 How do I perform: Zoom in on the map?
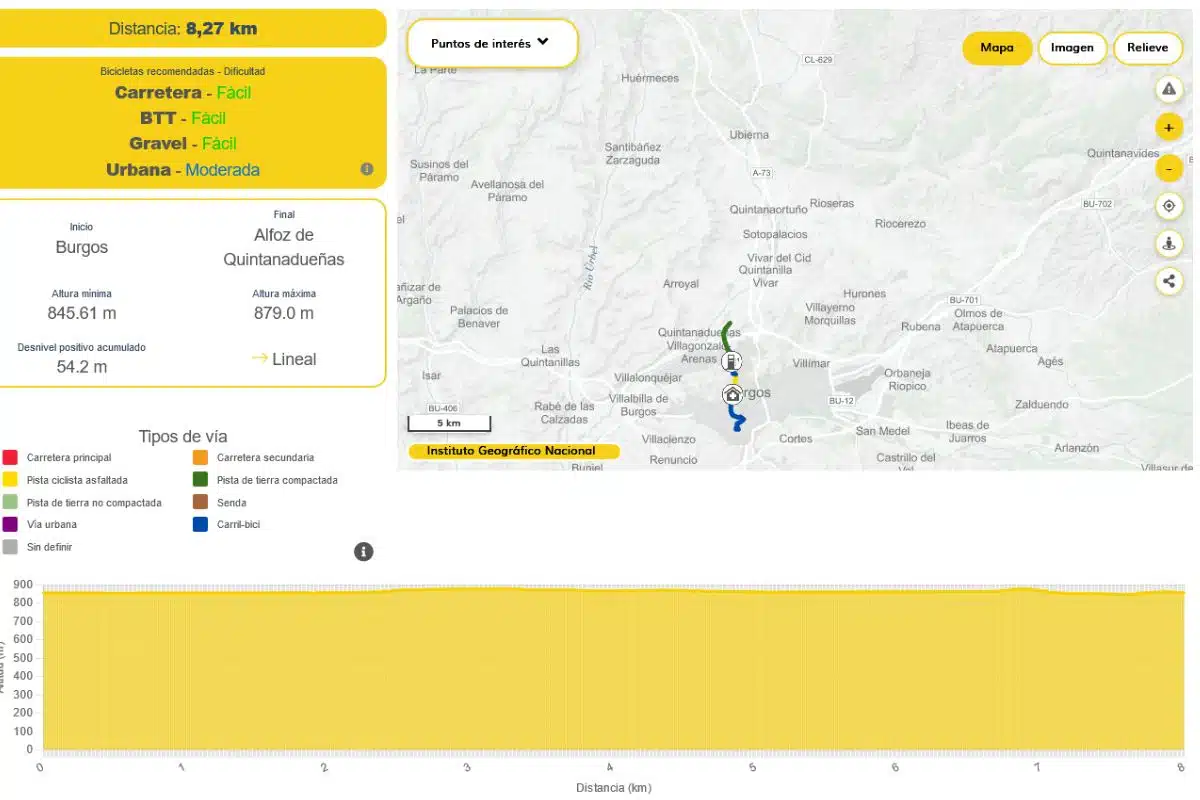click(1168, 128)
